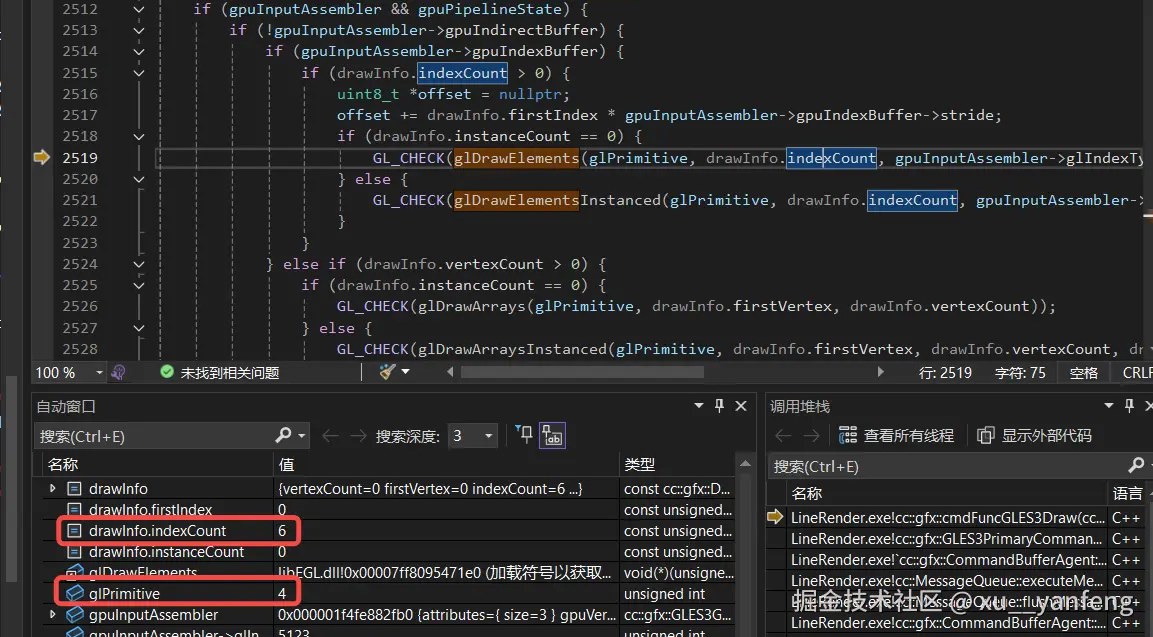Close the Autos (自动窗口) panel

(x=741, y=406)
